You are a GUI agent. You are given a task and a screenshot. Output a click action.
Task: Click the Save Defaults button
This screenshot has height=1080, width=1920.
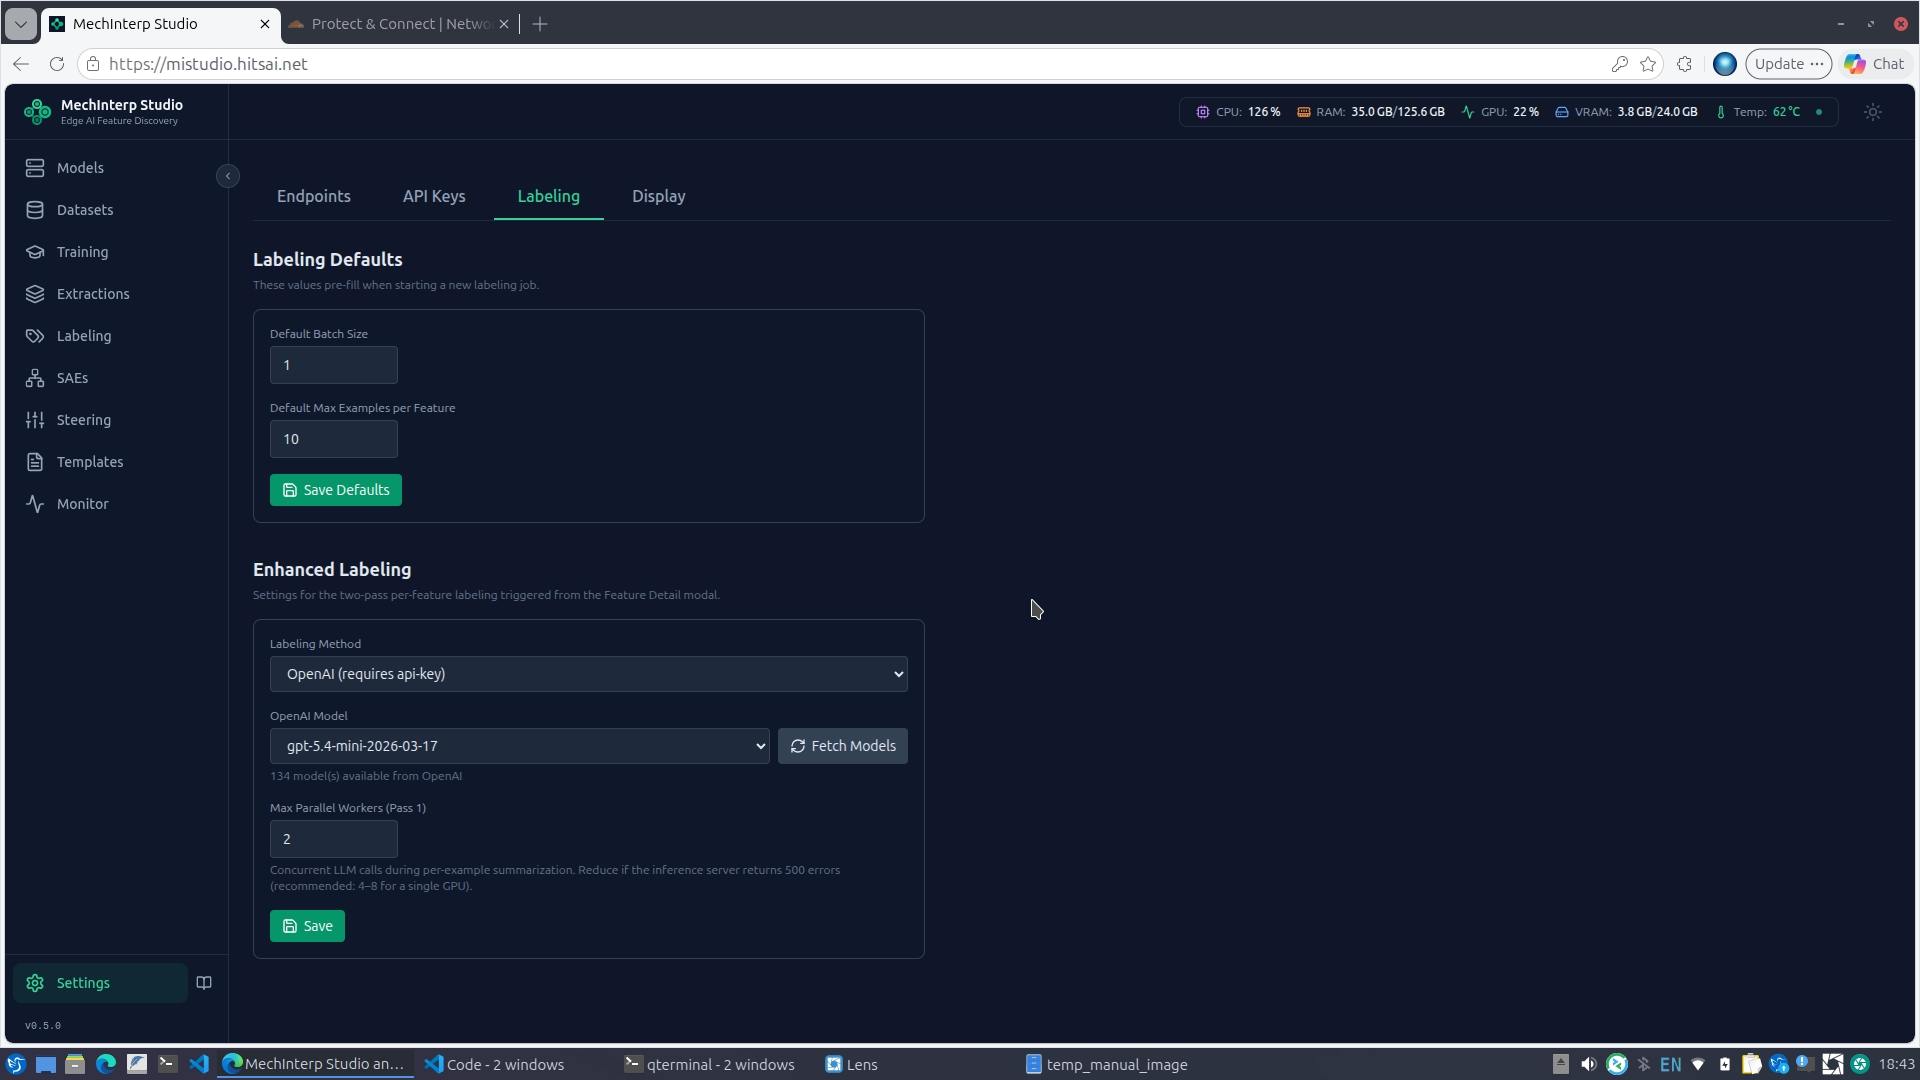[336, 490]
